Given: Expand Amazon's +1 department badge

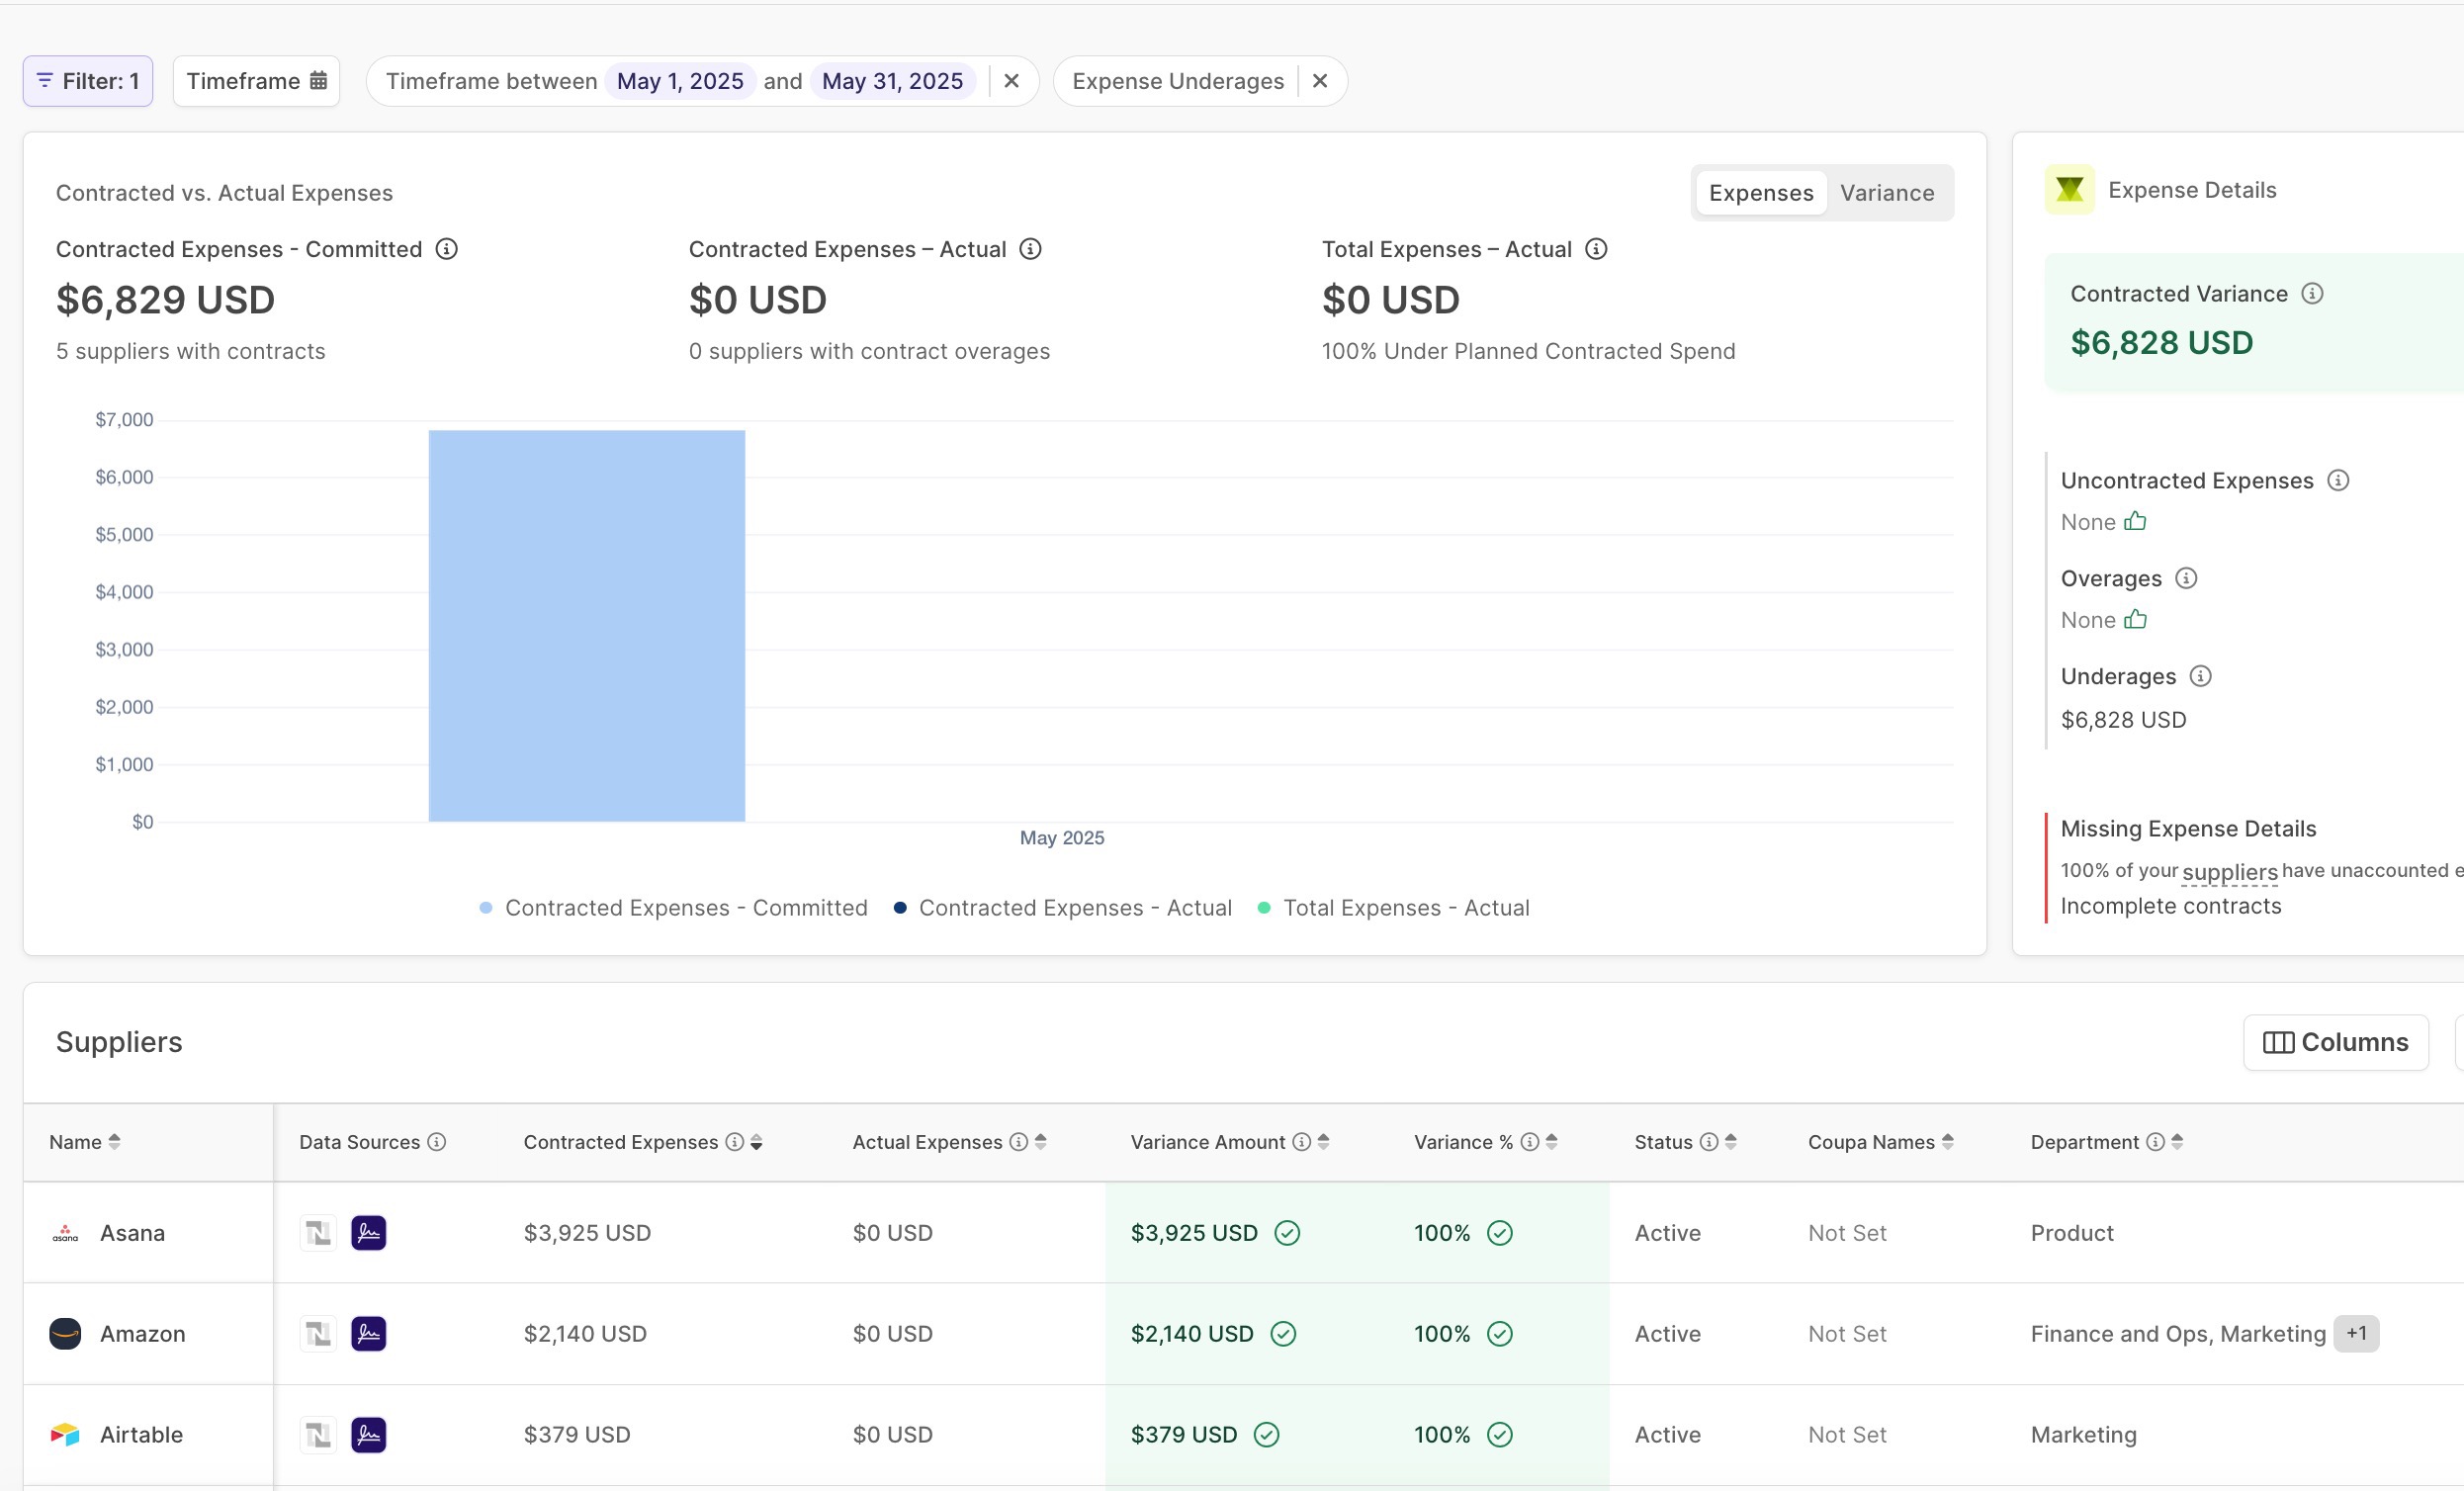Looking at the screenshot, I should [2356, 1333].
